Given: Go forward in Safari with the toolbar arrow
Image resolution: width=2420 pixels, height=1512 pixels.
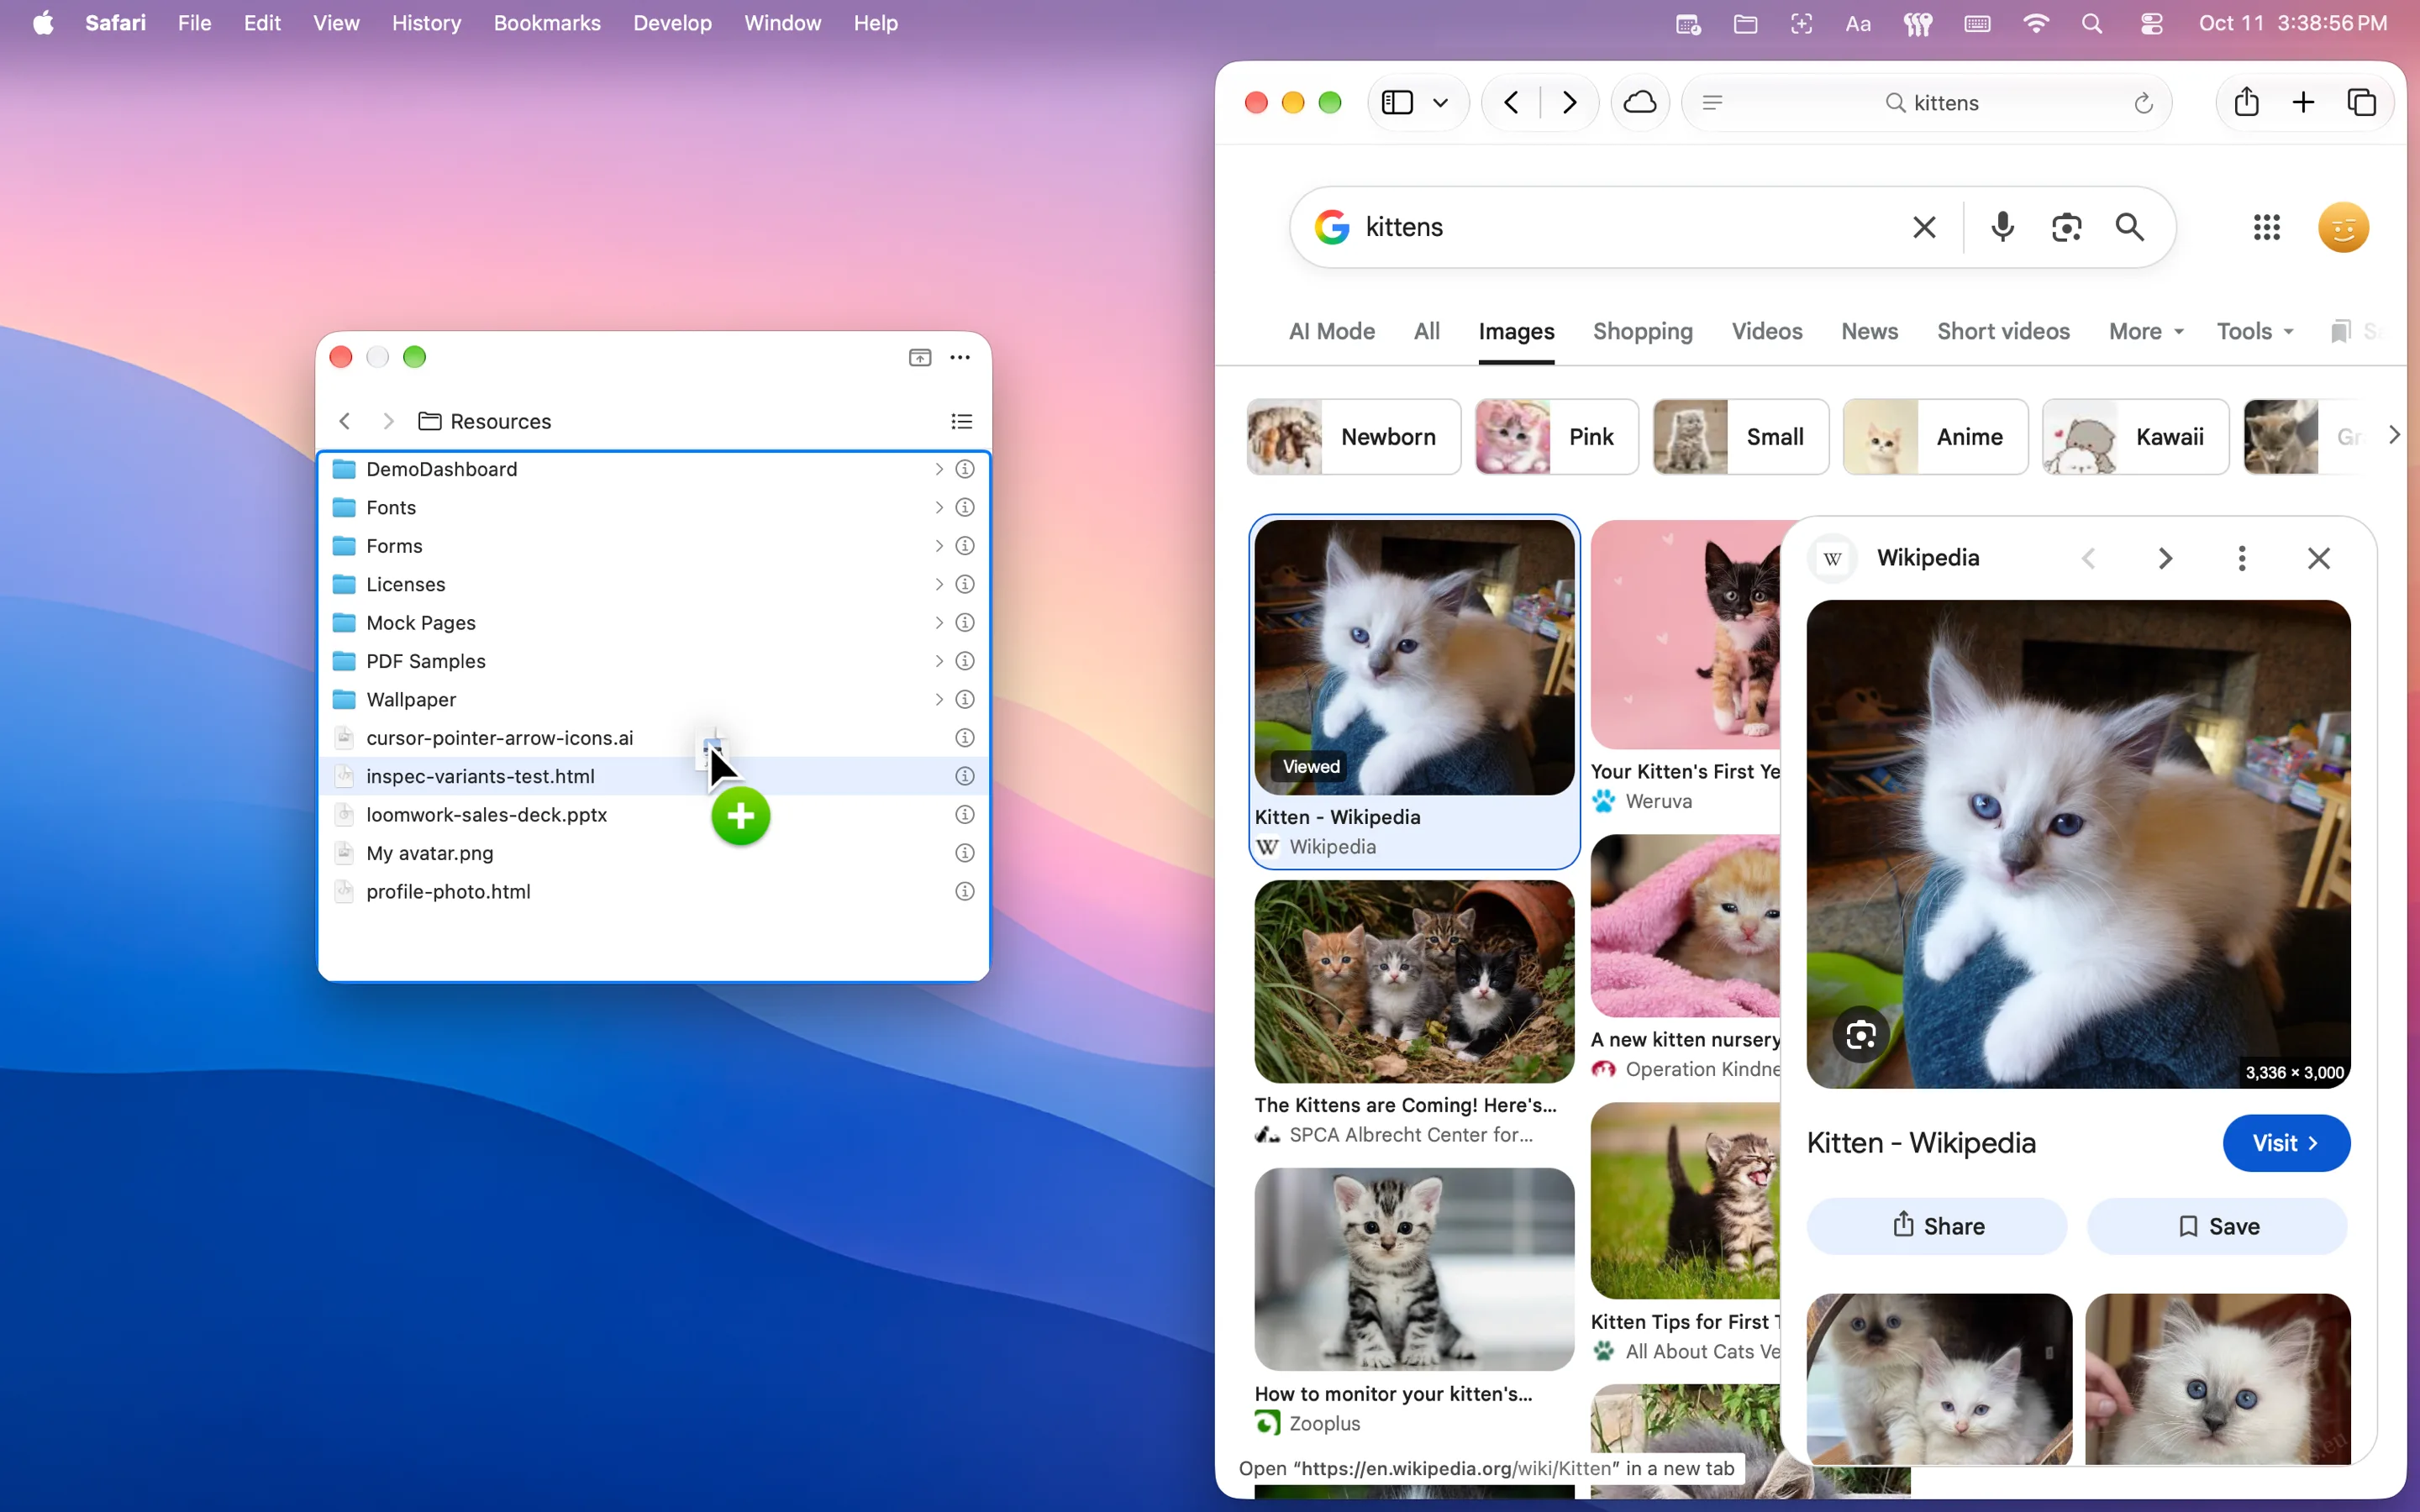Looking at the screenshot, I should 1569,102.
